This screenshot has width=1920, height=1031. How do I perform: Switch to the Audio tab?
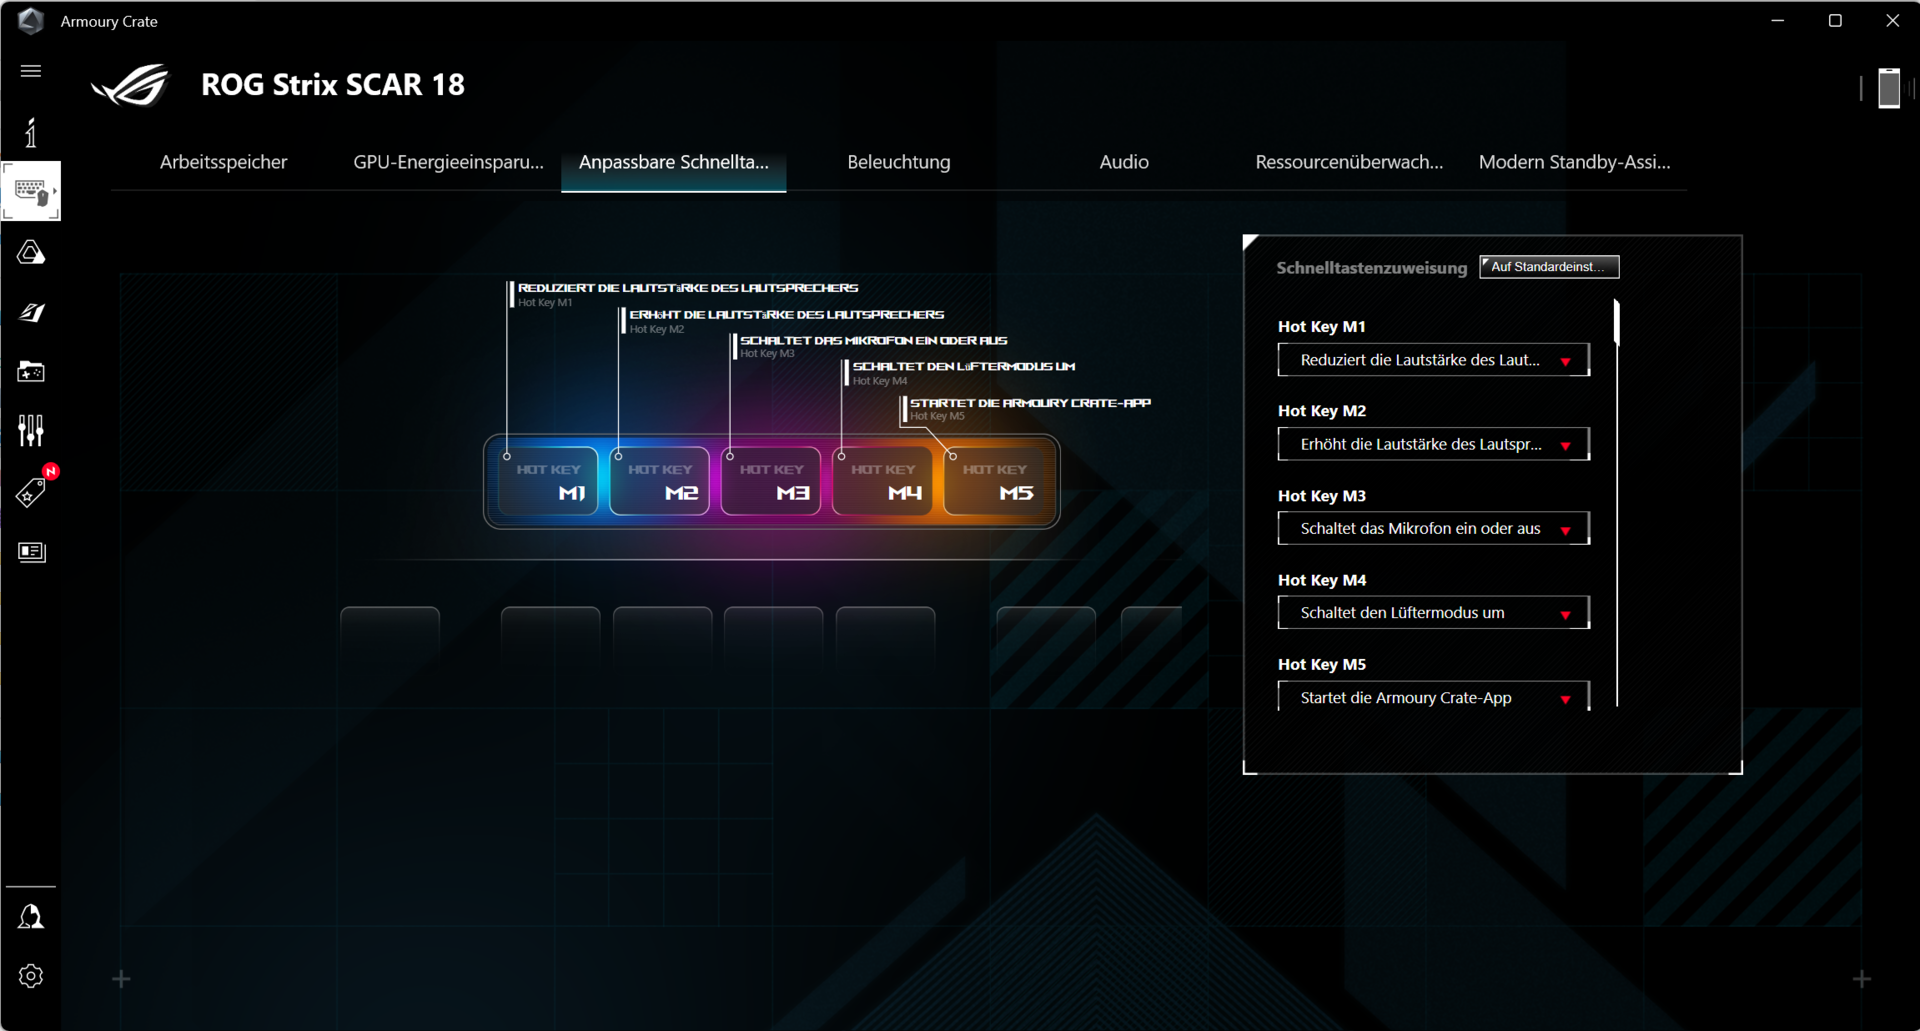click(x=1123, y=162)
